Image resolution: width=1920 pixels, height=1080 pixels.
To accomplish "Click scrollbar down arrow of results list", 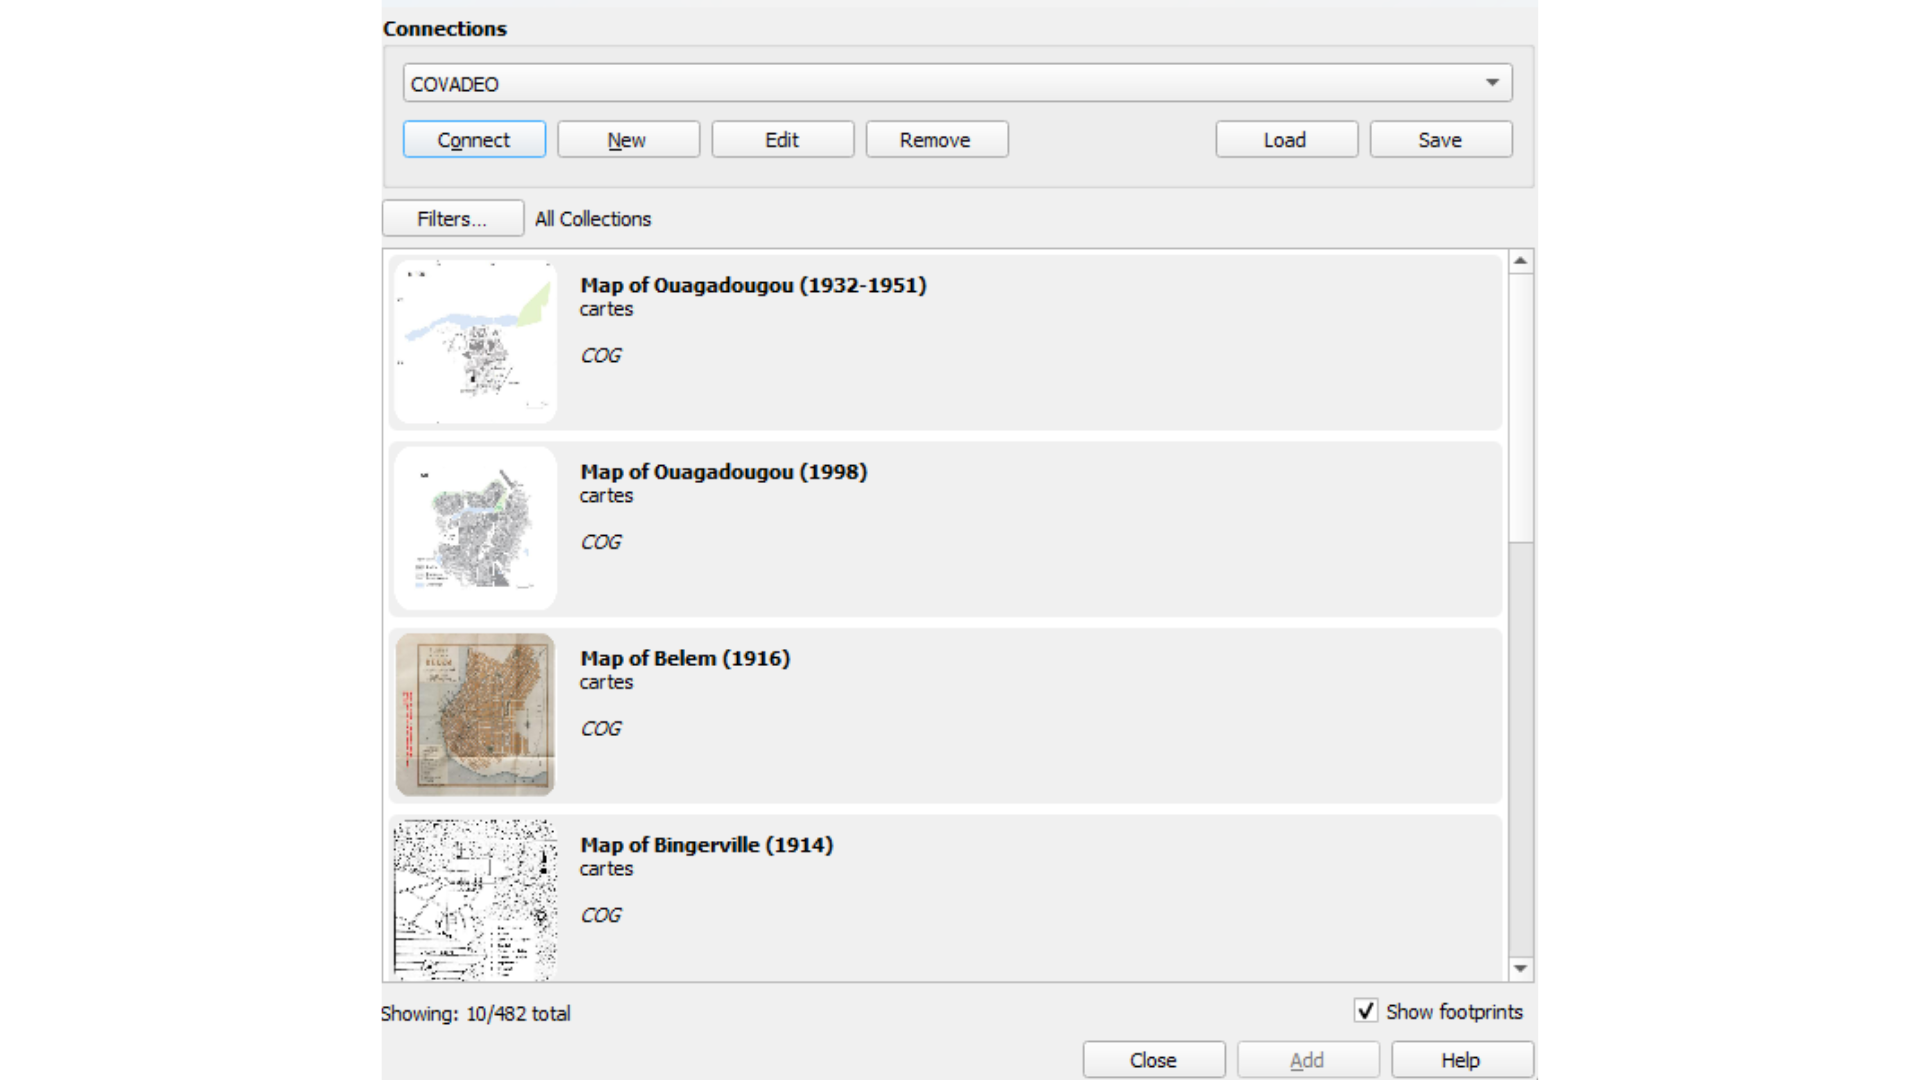I will 1520,968.
